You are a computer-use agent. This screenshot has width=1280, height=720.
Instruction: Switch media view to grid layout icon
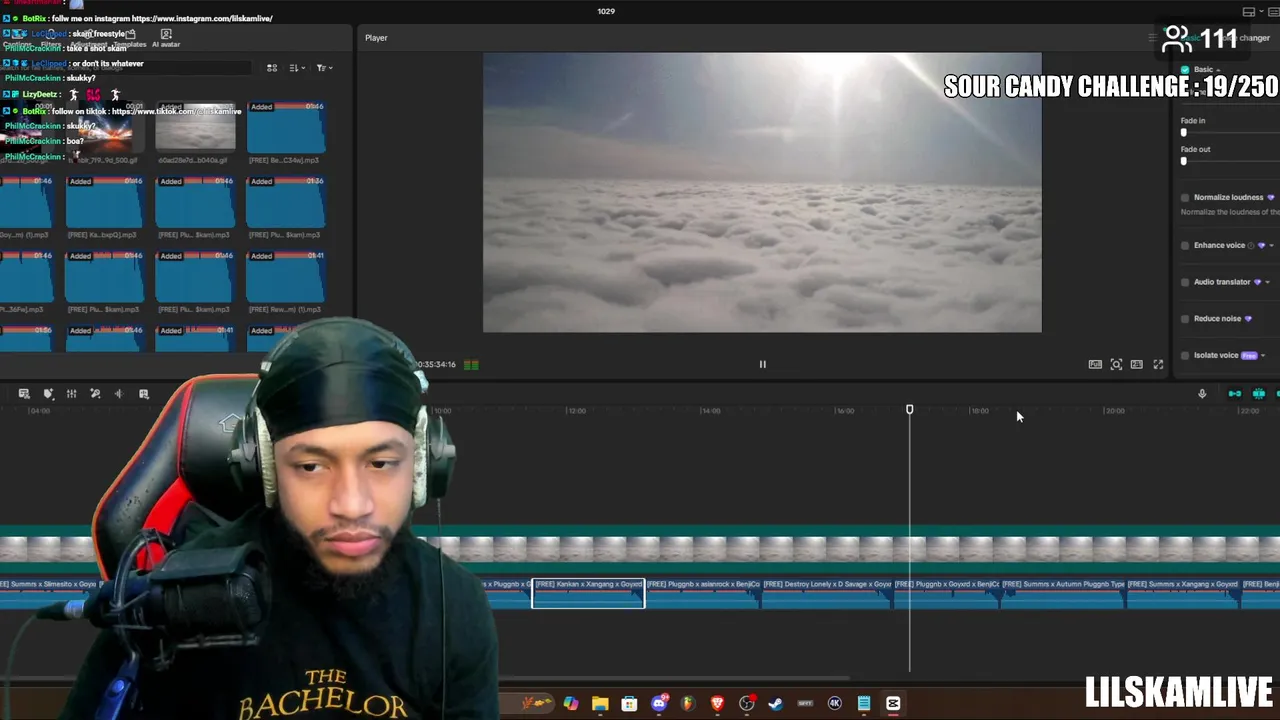(x=272, y=68)
